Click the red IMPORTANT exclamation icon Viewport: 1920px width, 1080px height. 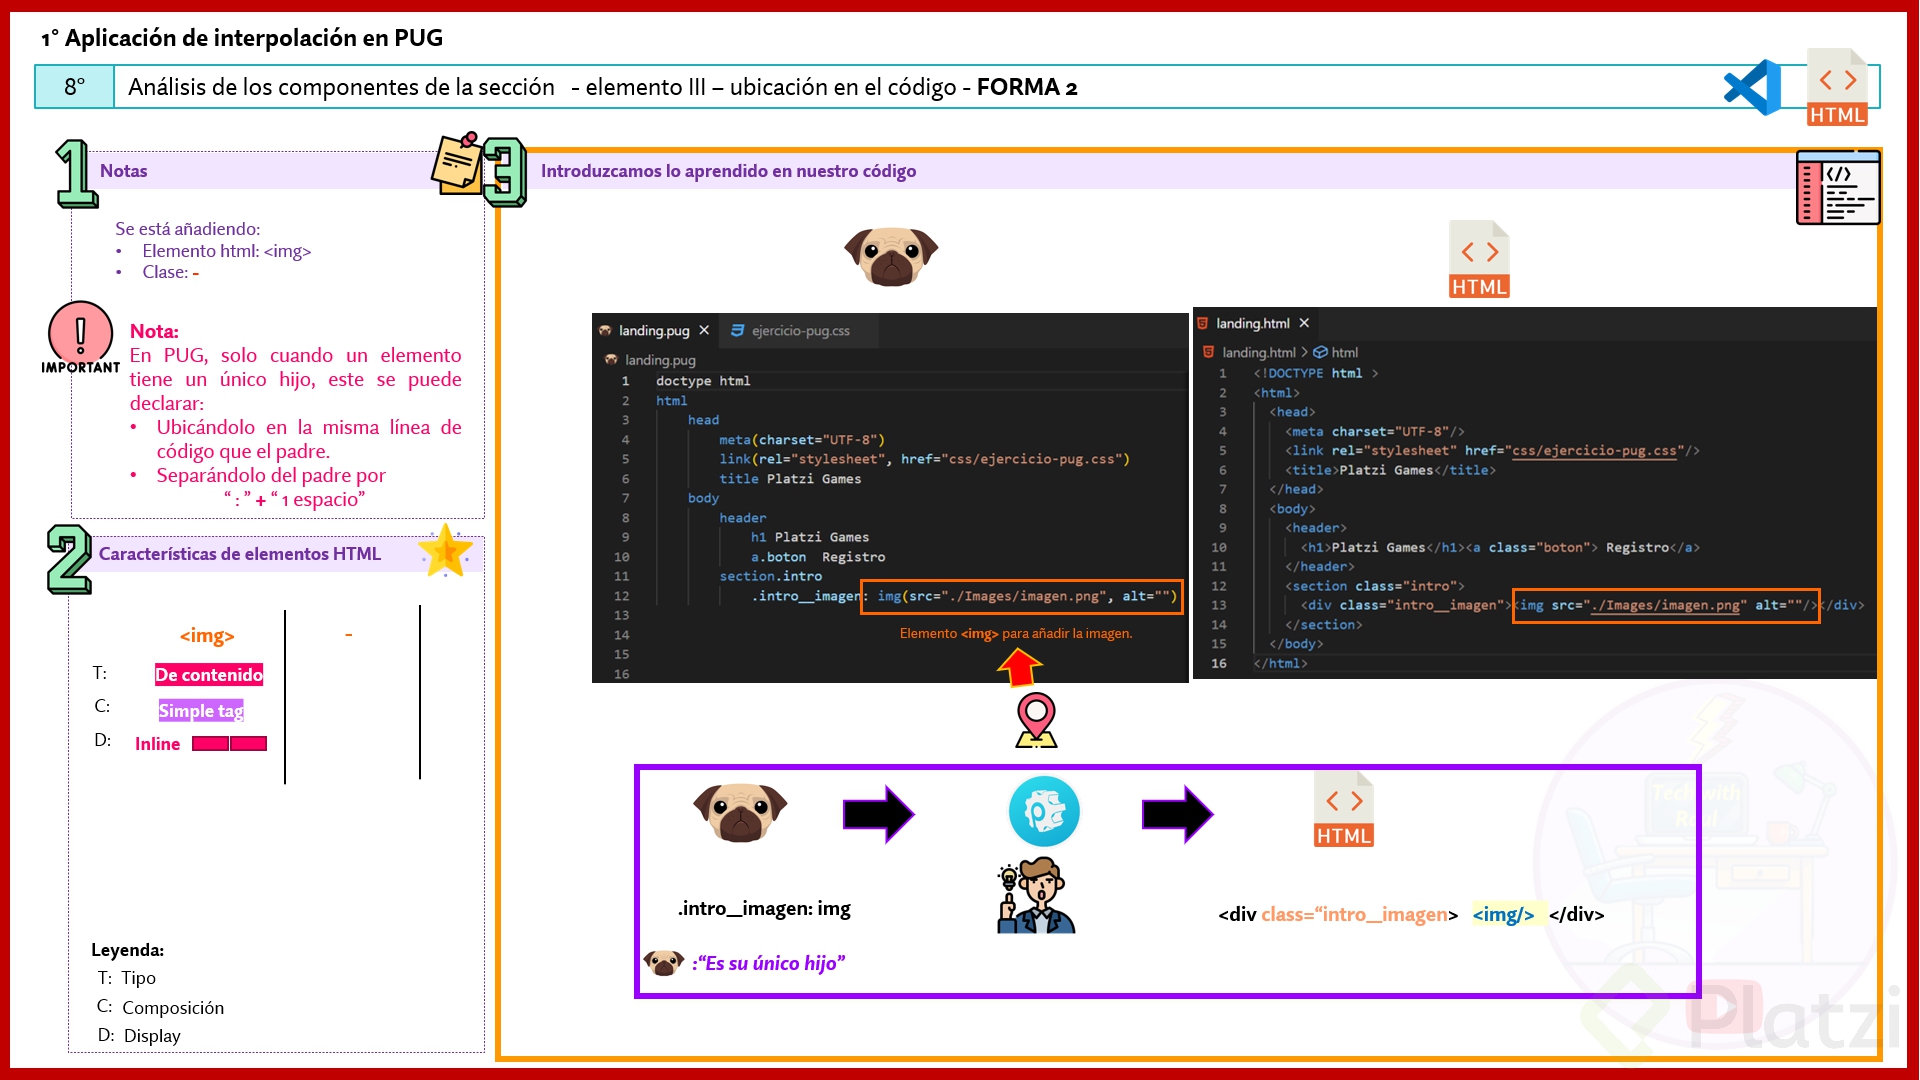[80, 333]
